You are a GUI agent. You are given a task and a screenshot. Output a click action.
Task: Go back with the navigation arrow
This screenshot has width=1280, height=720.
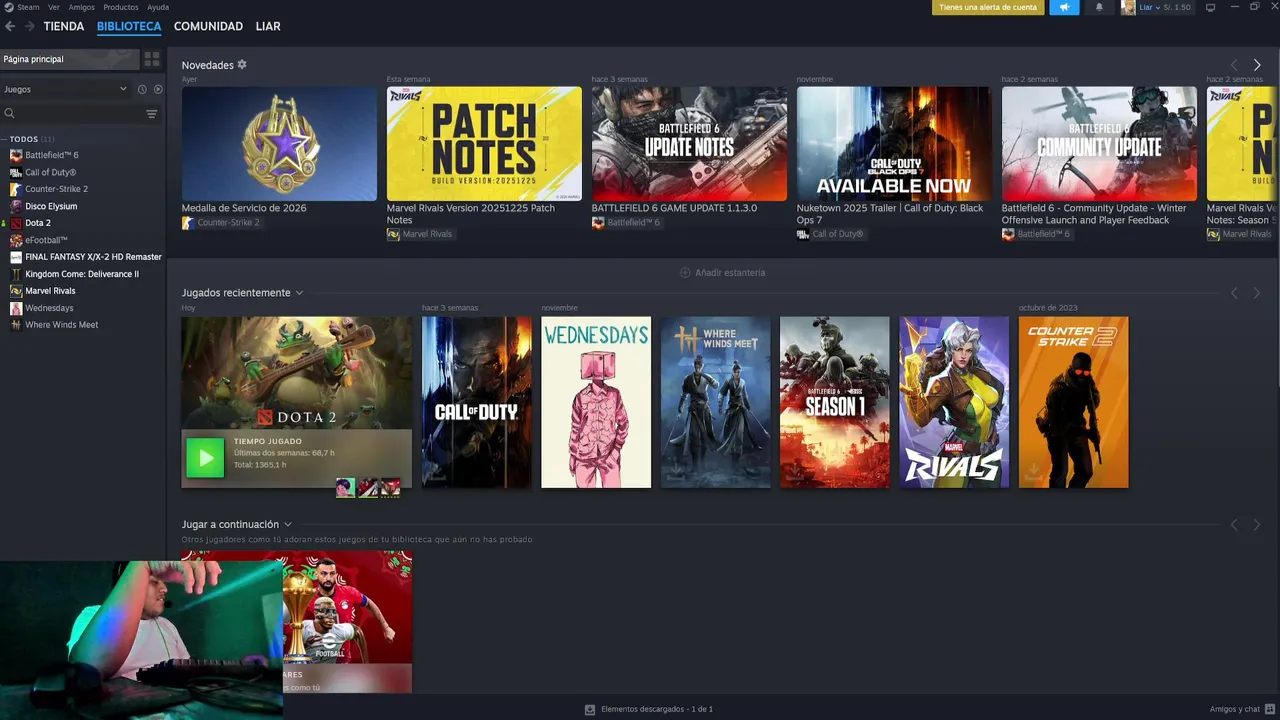[x=10, y=26]
